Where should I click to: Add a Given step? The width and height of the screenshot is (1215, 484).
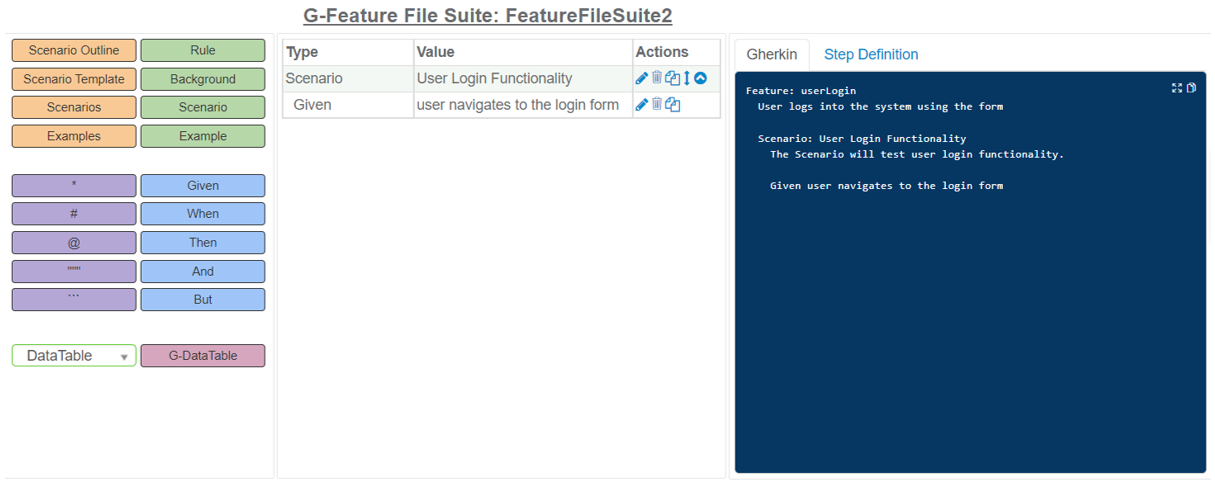click(x=203, y=185)
